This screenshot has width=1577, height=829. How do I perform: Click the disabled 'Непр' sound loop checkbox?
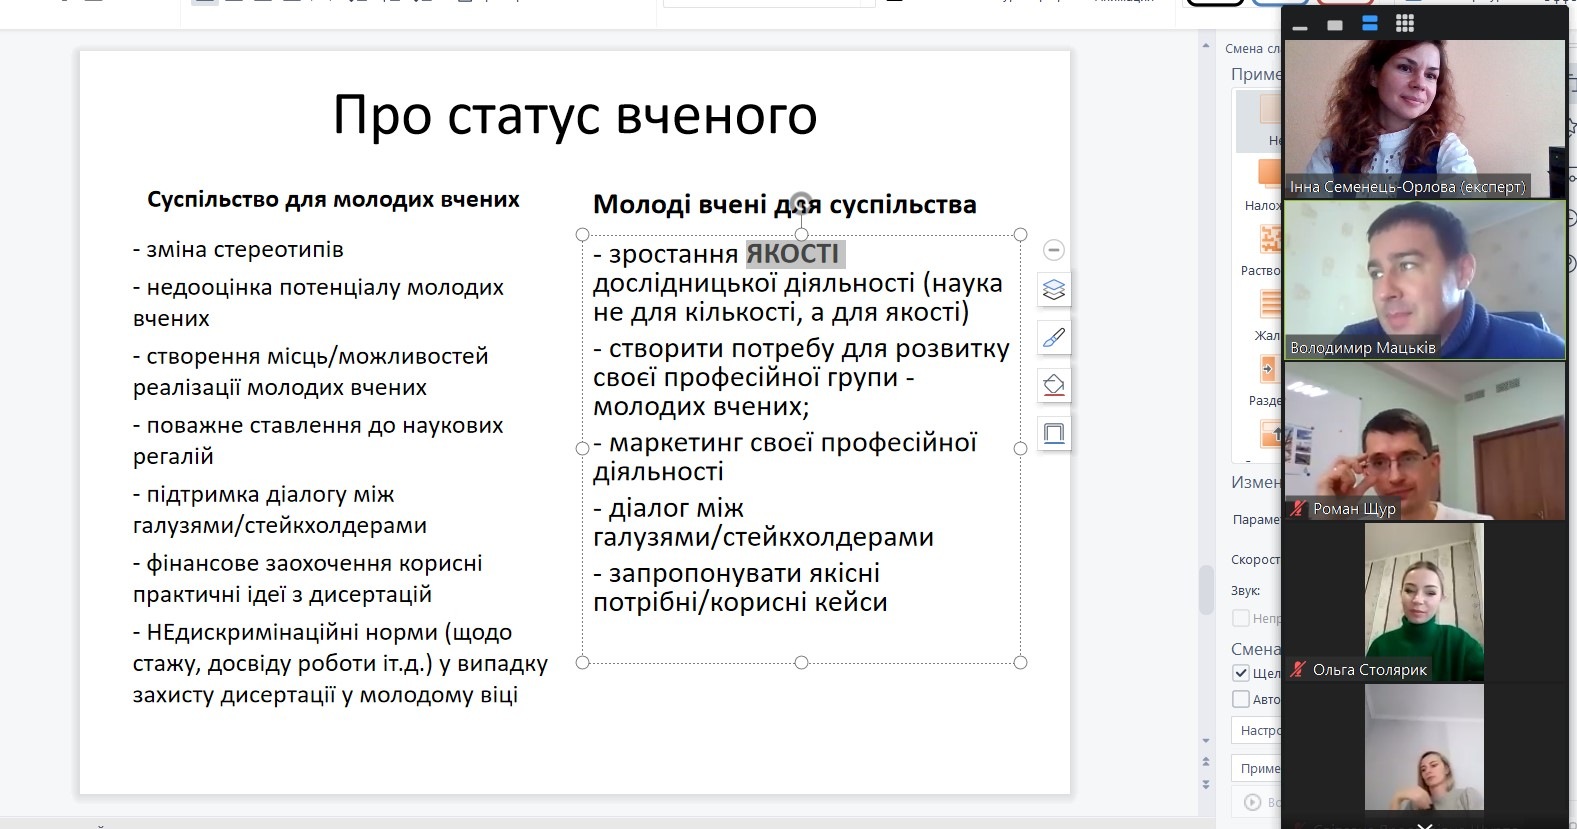1241,618
